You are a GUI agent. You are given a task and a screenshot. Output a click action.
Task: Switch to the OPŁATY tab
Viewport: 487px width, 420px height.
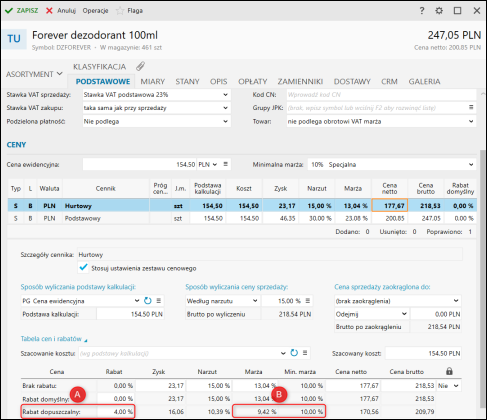[253, 81]
